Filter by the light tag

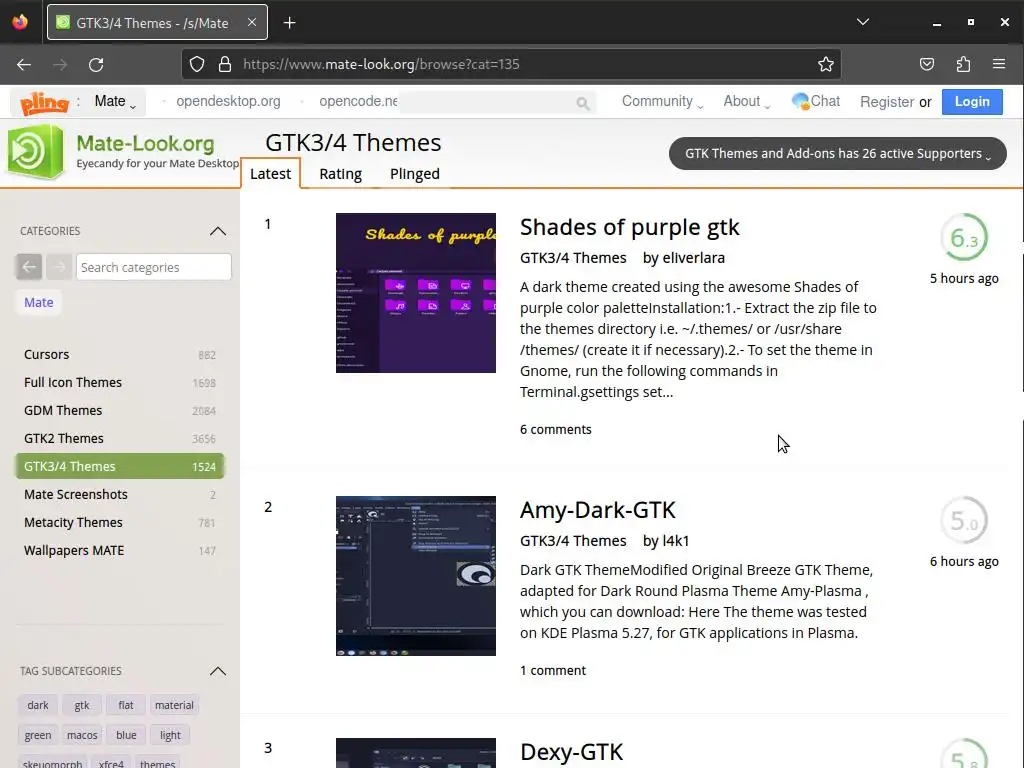[x=170, y=735]
